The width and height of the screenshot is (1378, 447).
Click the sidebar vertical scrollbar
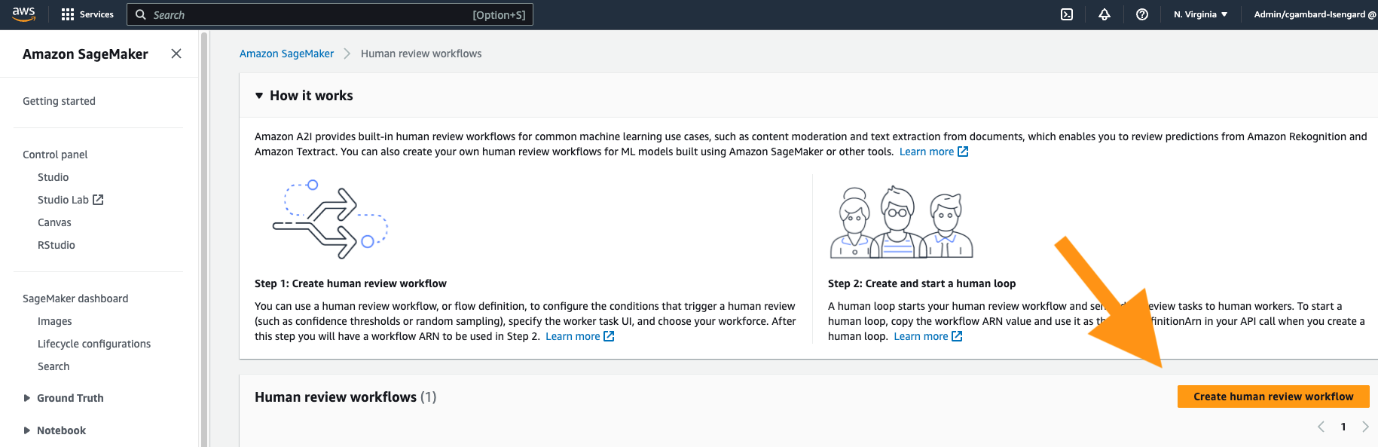205,238
